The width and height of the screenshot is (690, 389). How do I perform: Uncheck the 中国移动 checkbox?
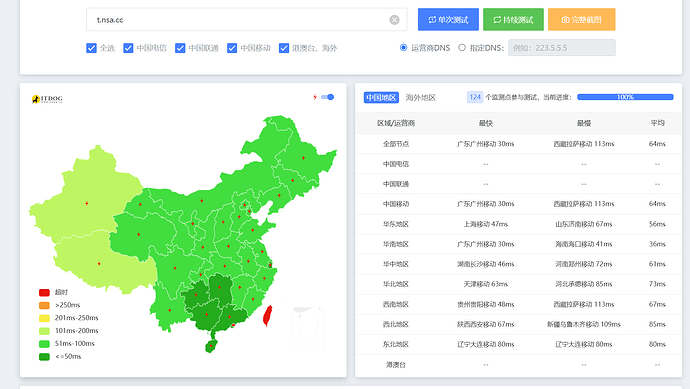click(232, 48)
